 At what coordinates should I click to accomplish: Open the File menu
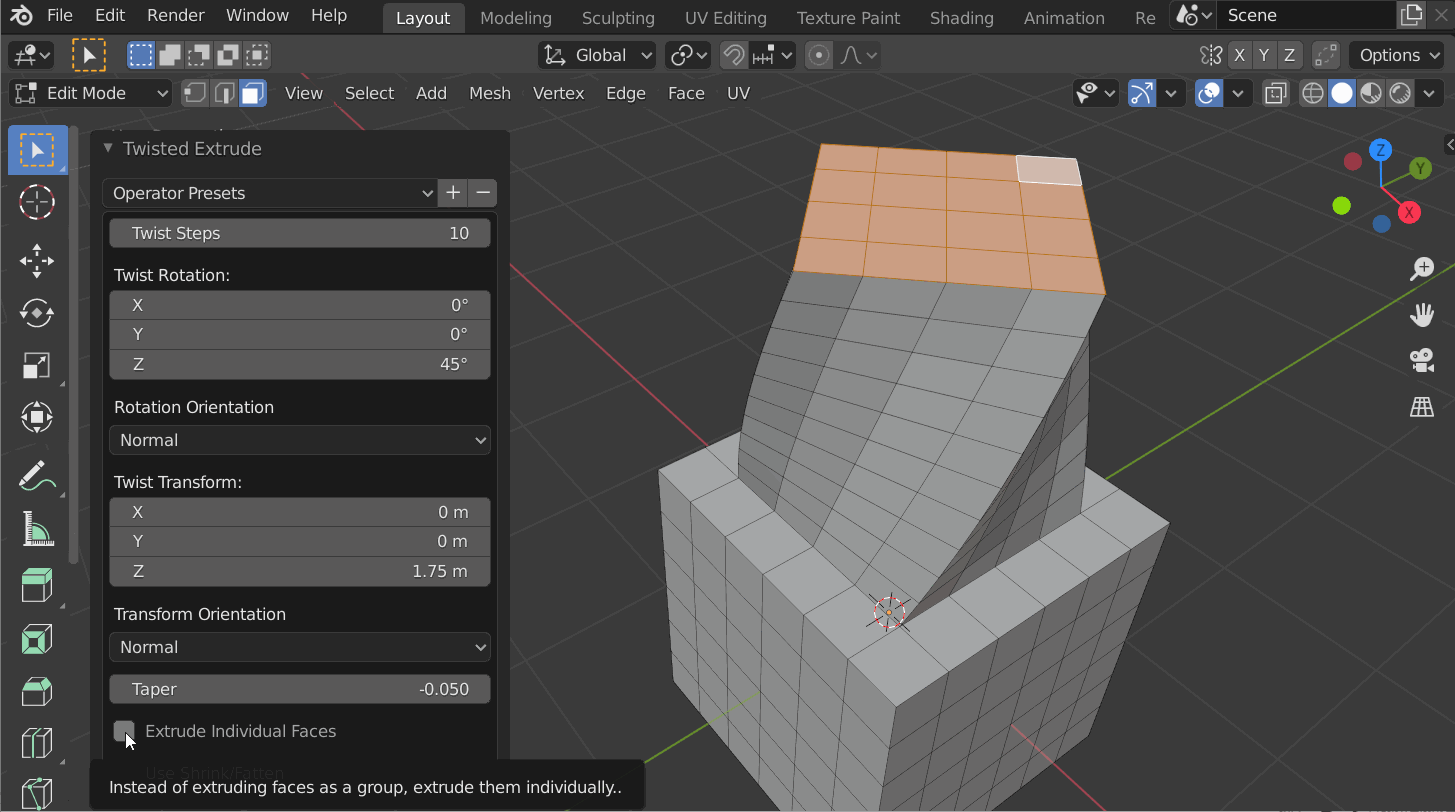click(60, 16)
